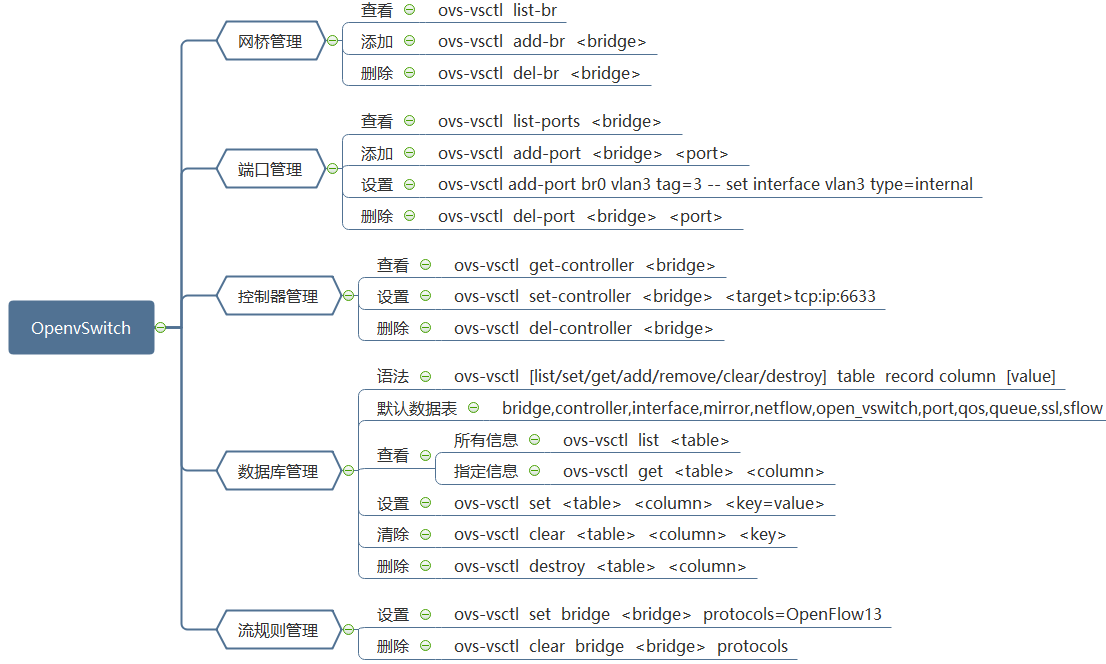The image size is (1106, 664).
Task: Click text 'ovs-vsctl add-br <bridge>'
Action: click(x=542, y=41)
